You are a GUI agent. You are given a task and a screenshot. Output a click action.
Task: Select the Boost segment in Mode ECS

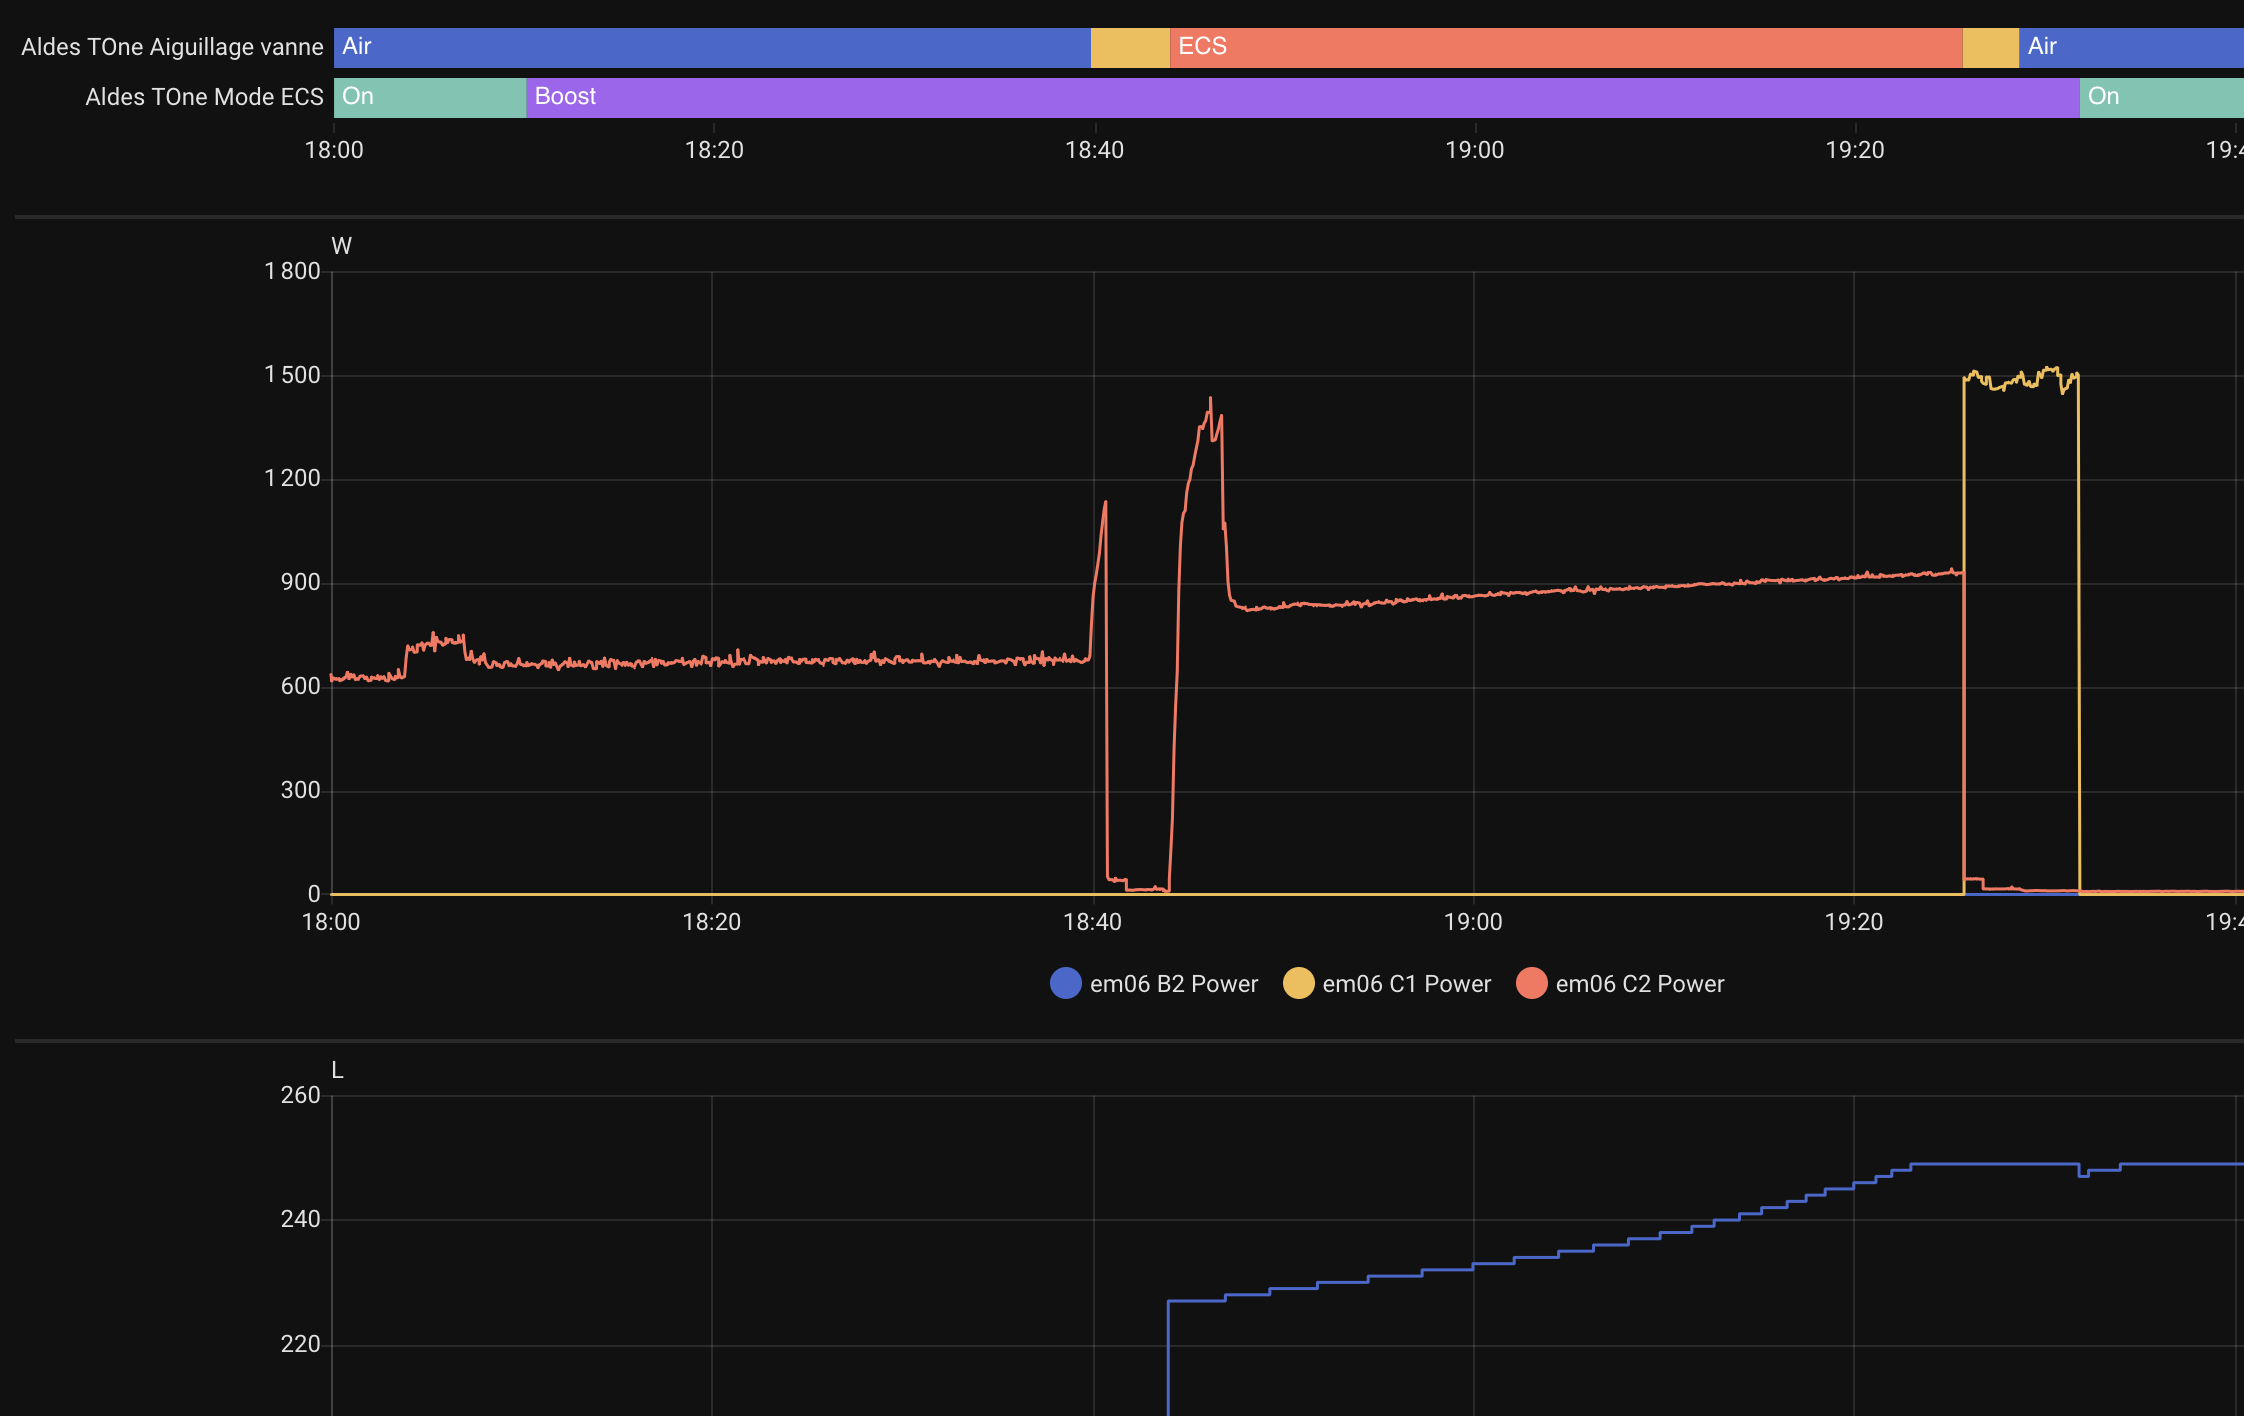(x=1302, y=97)
